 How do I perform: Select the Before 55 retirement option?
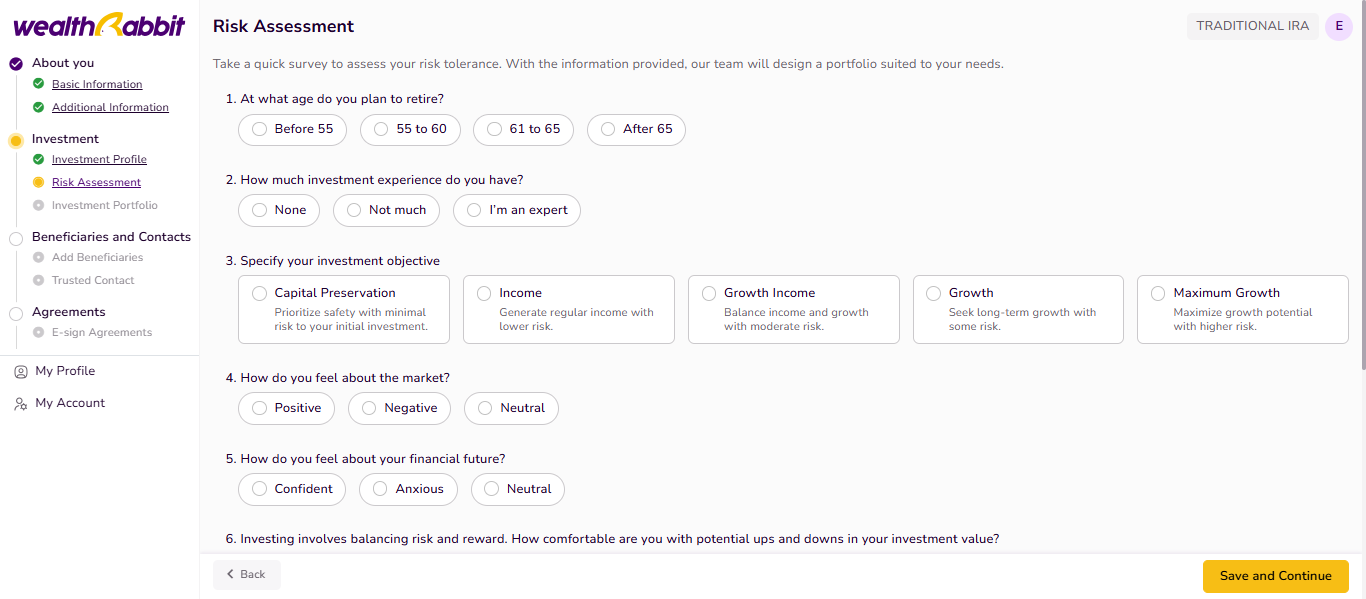(x=292, y=129)
